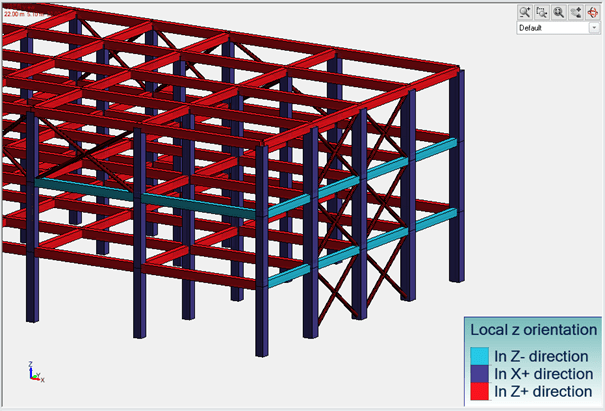Select the 'In Z- direction' legend label
Screen dimensions: 605x411
click(540, 355)
